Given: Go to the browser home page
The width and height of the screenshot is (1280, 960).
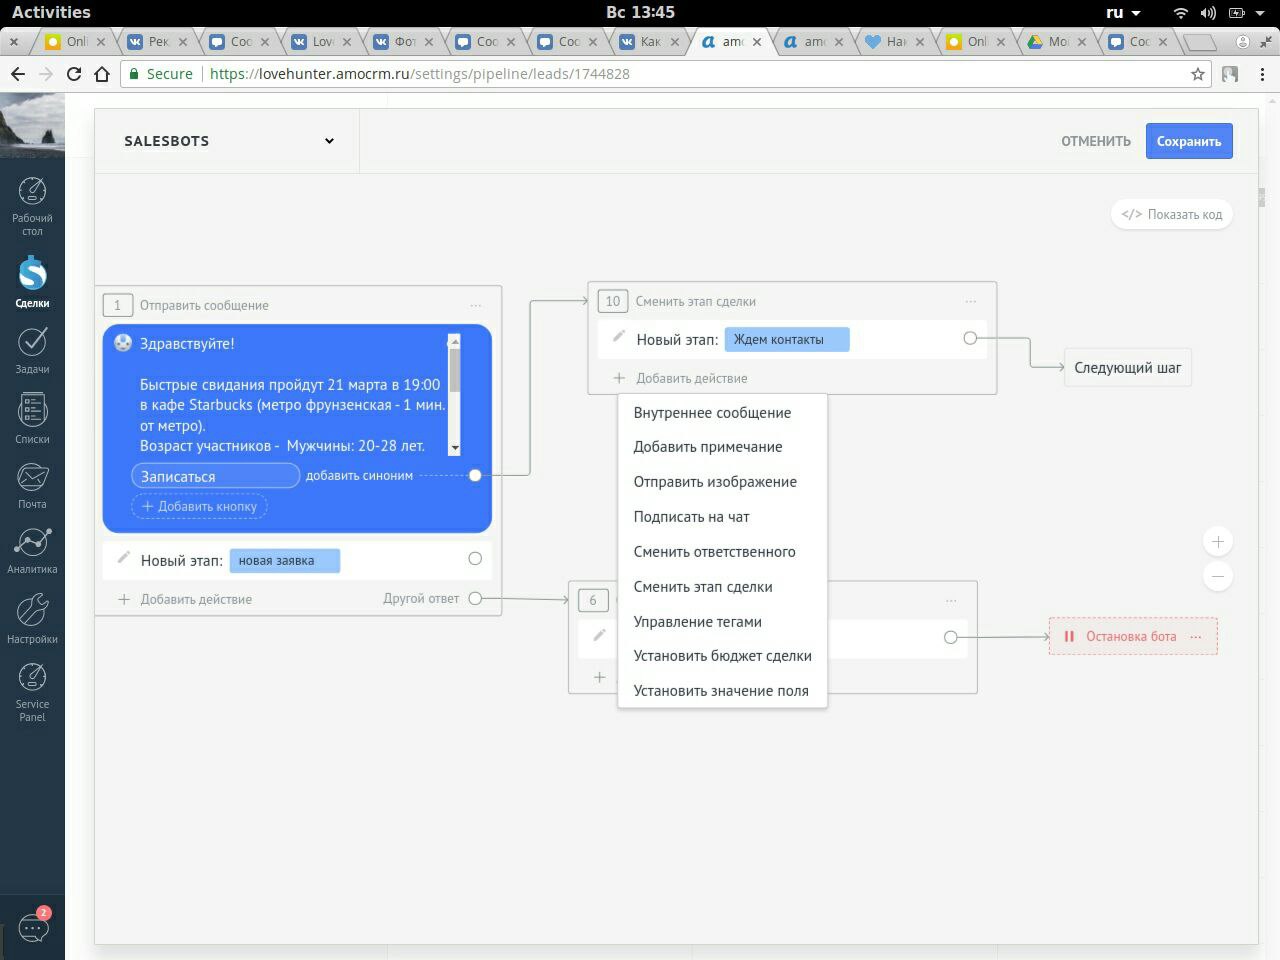Looking at the screenshot, I should click(102, 74).
